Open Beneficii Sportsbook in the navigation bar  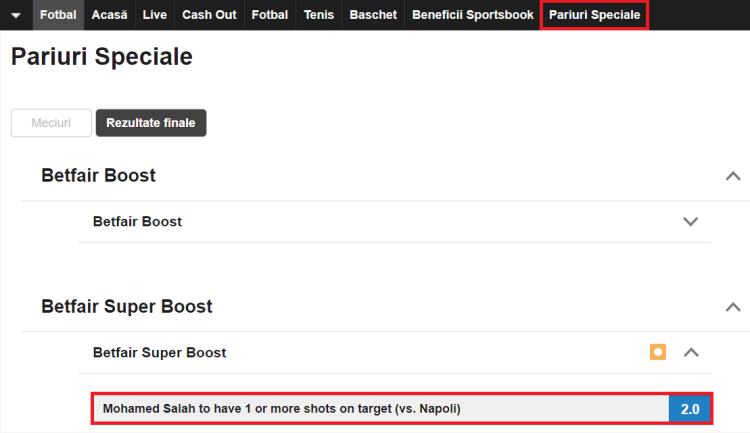tap(473, 15)
